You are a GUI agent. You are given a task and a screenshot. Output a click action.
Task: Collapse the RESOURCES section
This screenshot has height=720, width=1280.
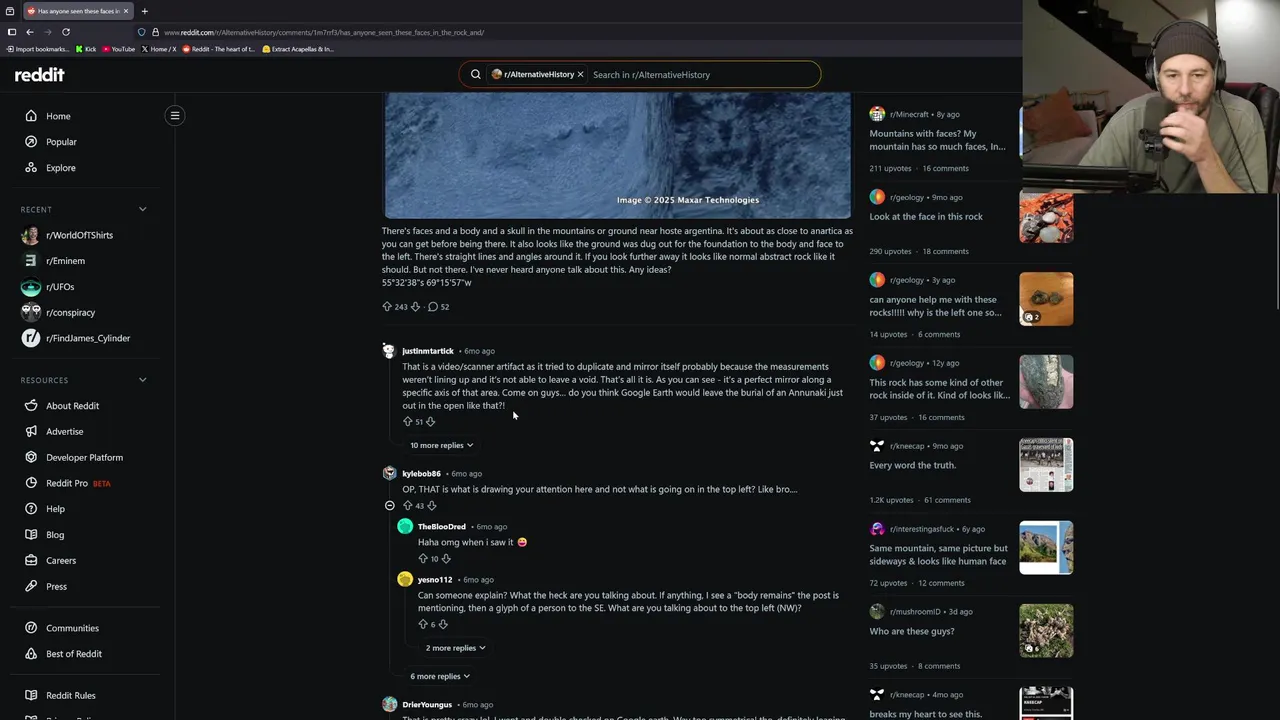pyautogui.click(x=142, y=380)
